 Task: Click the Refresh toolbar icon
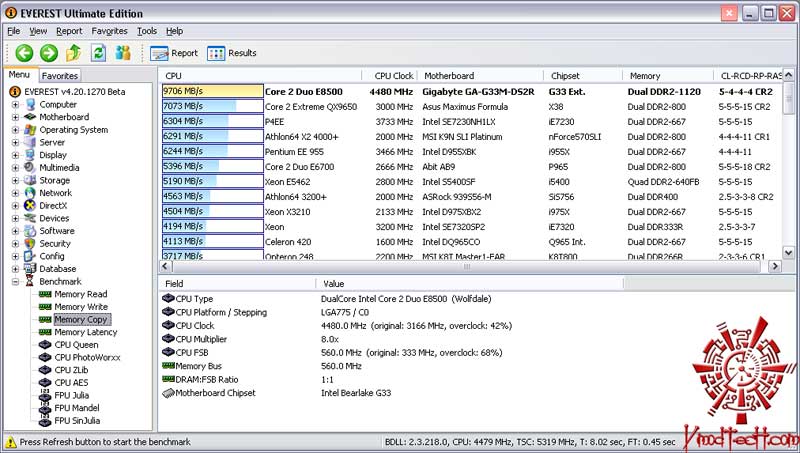click(x=98, y=53)
